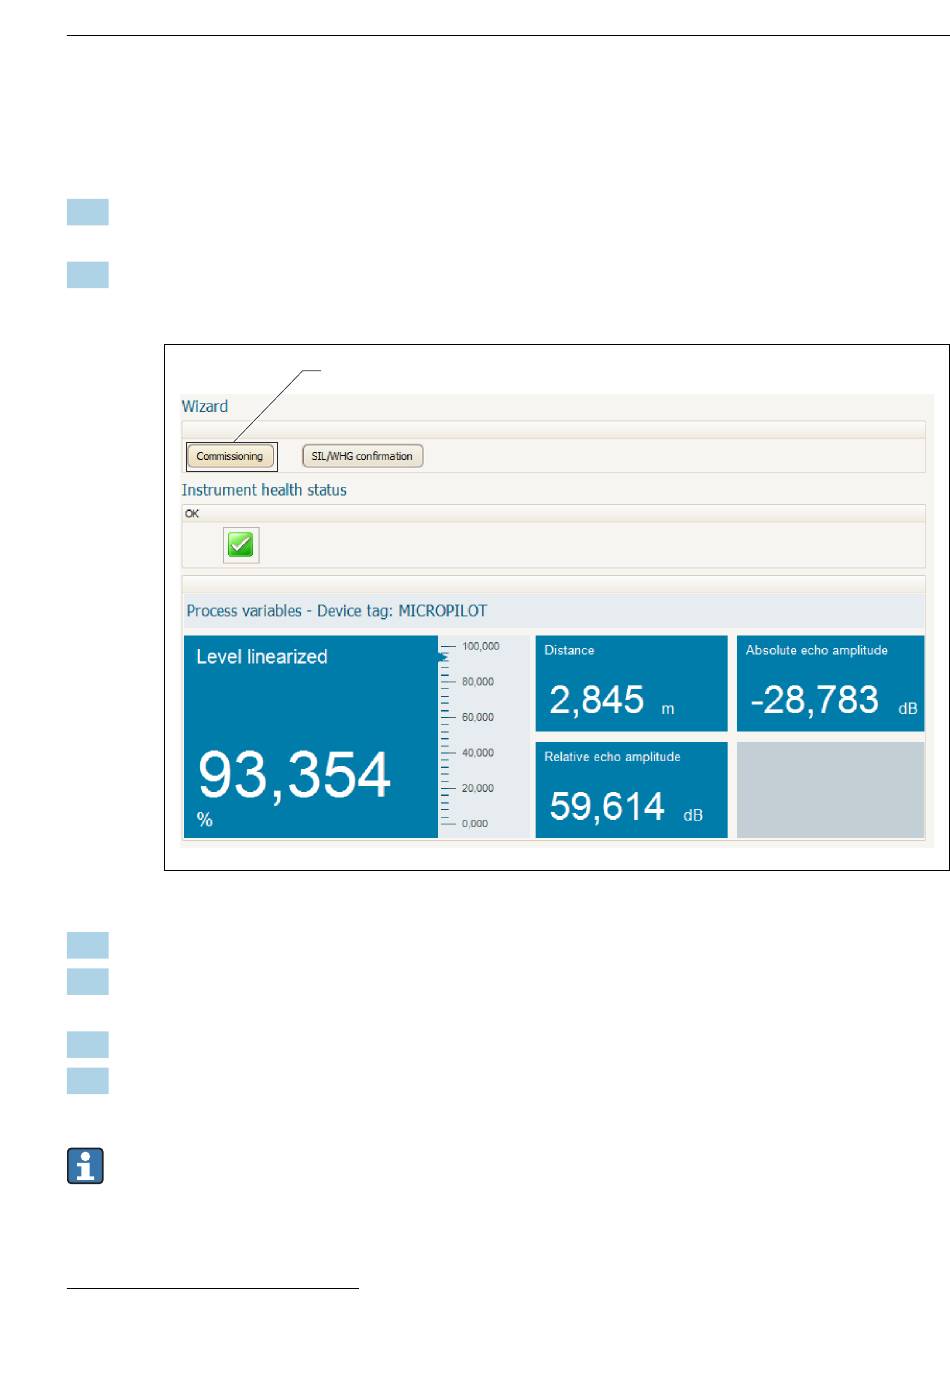The height and width of the screenshot is (1378, 950).
Task: Select the level indicator arrow on the scale
Action: click(442, 657)
